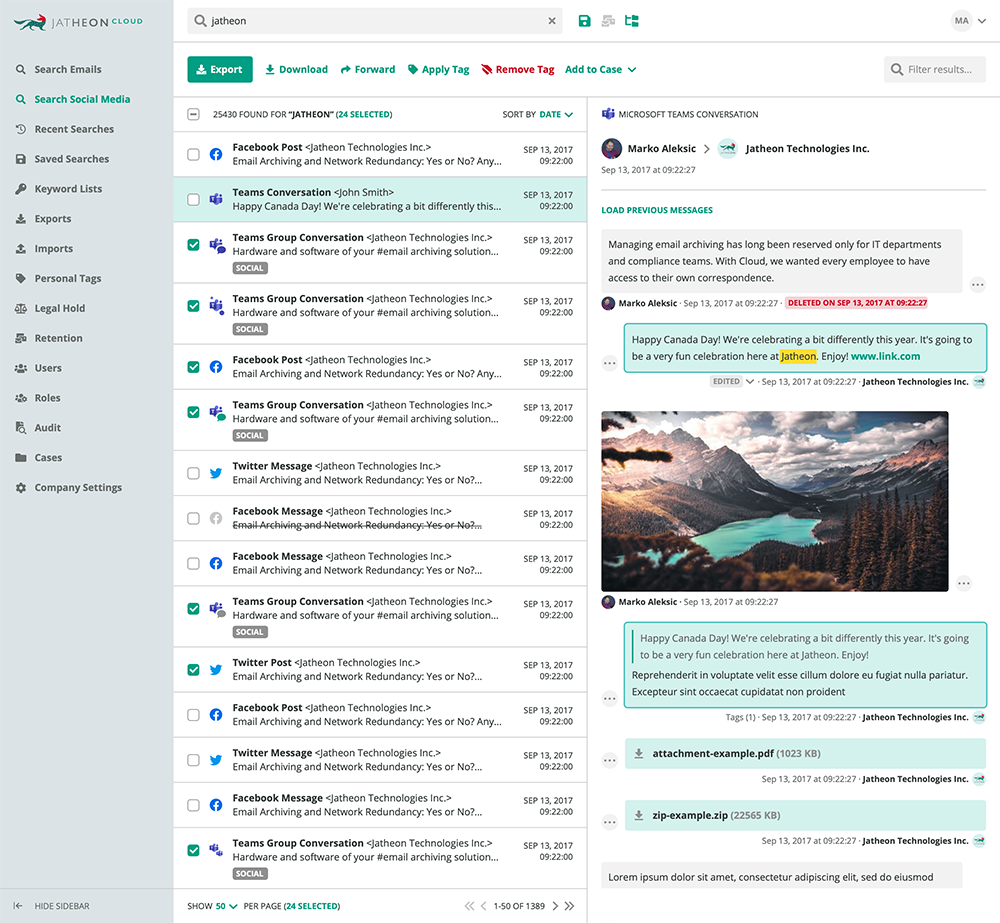
Task: Go to the first results page with the double-left arrow
Action: point(469,906)
